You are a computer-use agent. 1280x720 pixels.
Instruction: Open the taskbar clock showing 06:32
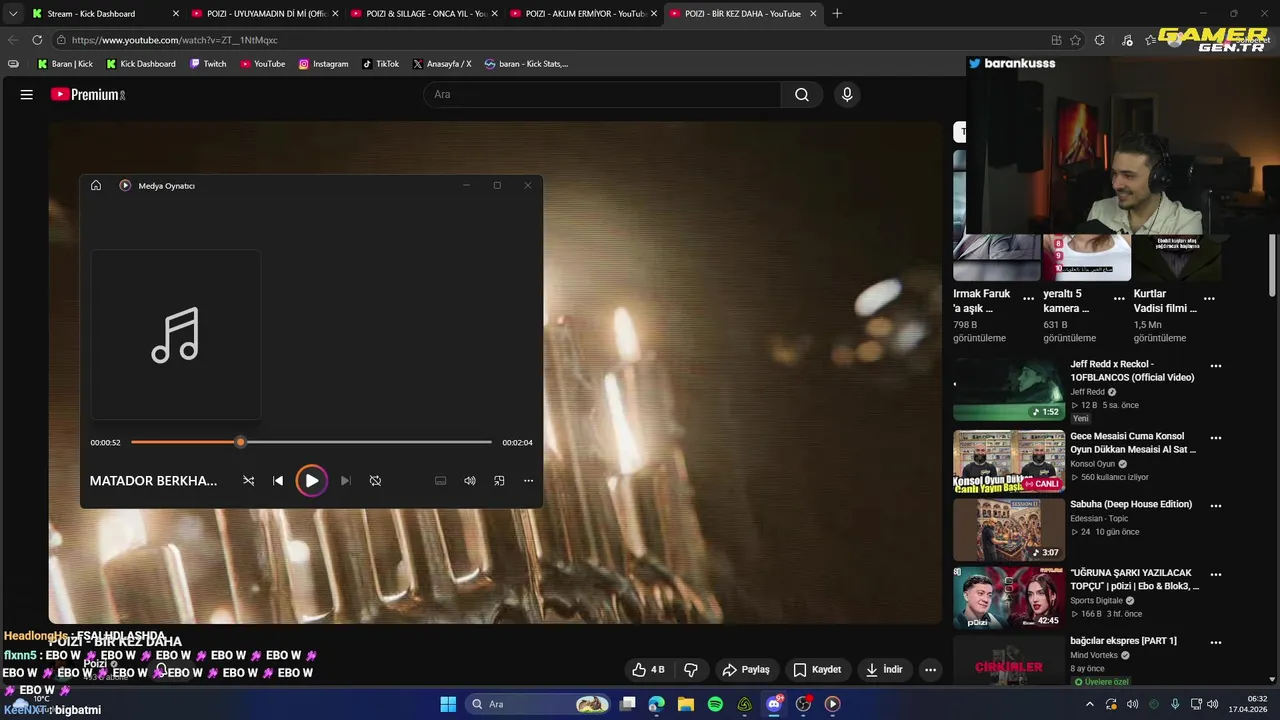tap(1248, 704)
